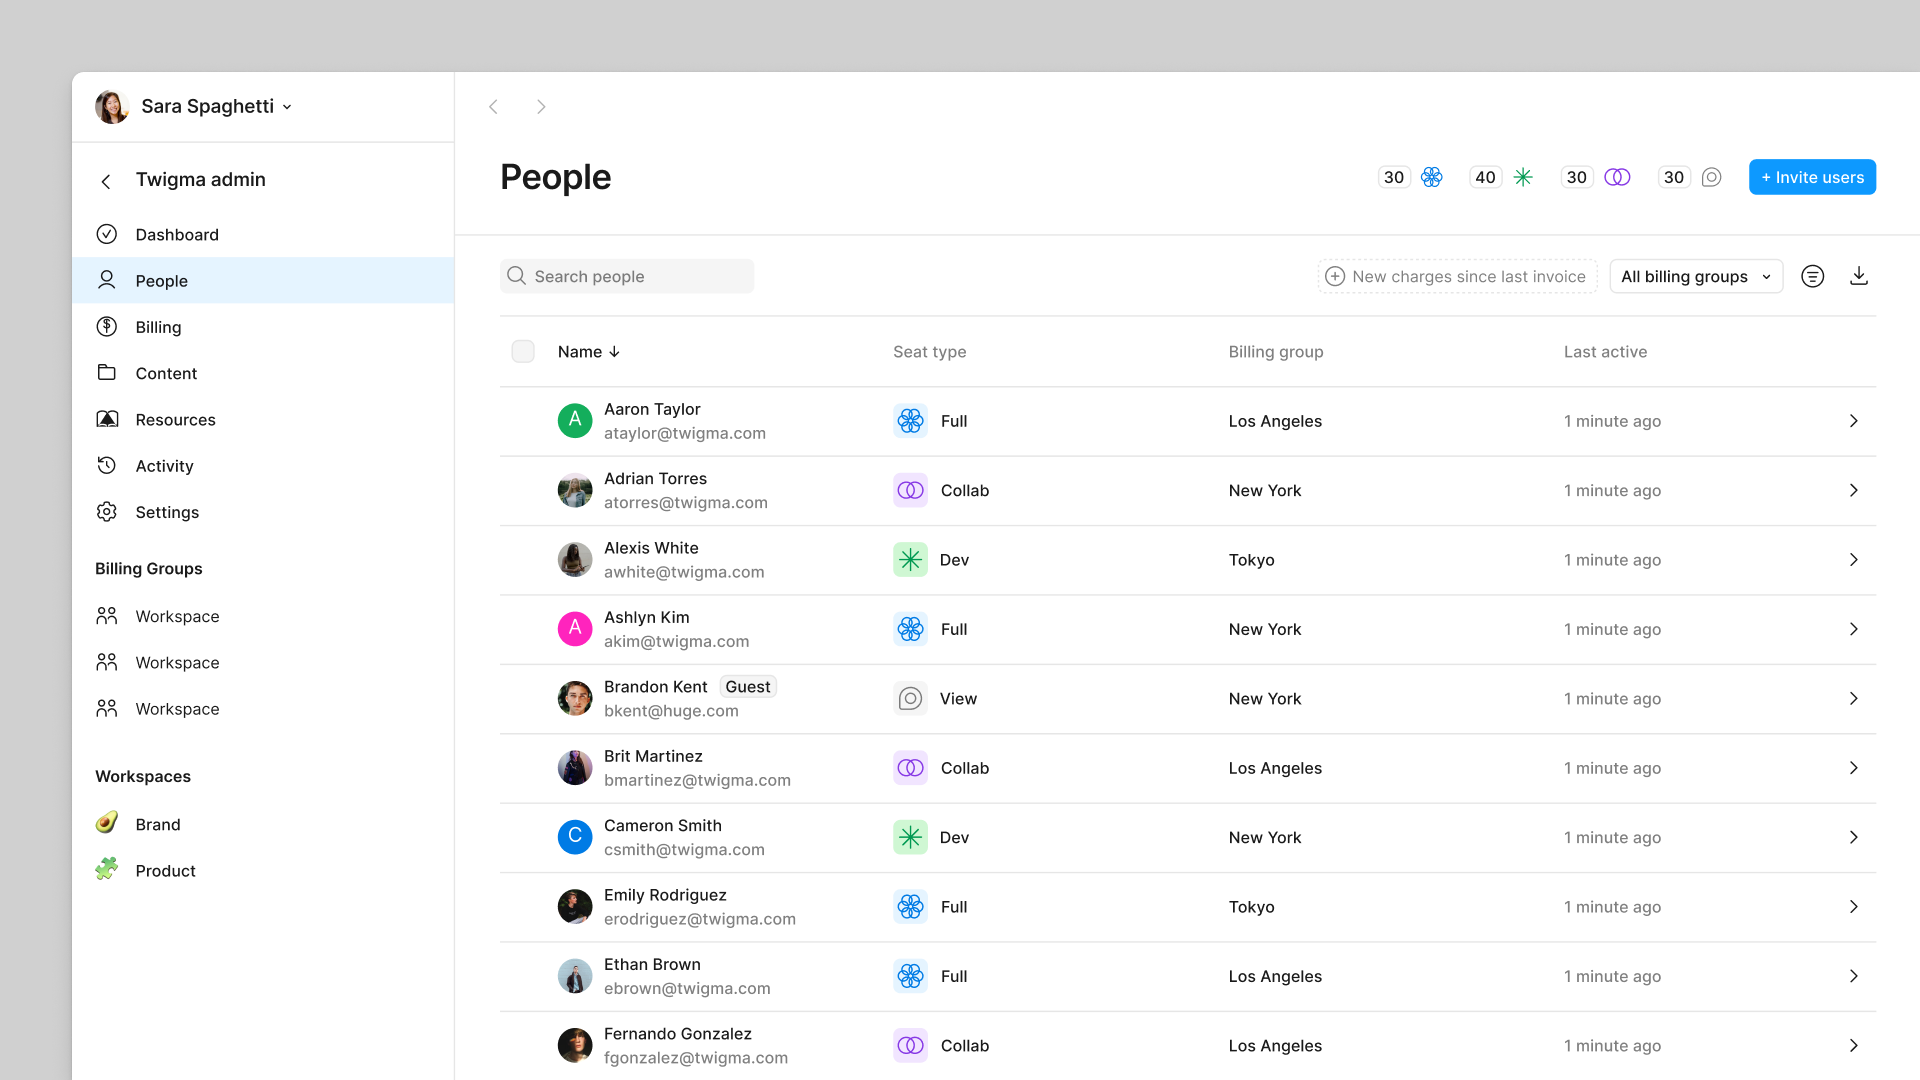Click the View seat type icon for Brandon Kent
The height and width of the screenshot is (1080, 1920).
[910, 698]
